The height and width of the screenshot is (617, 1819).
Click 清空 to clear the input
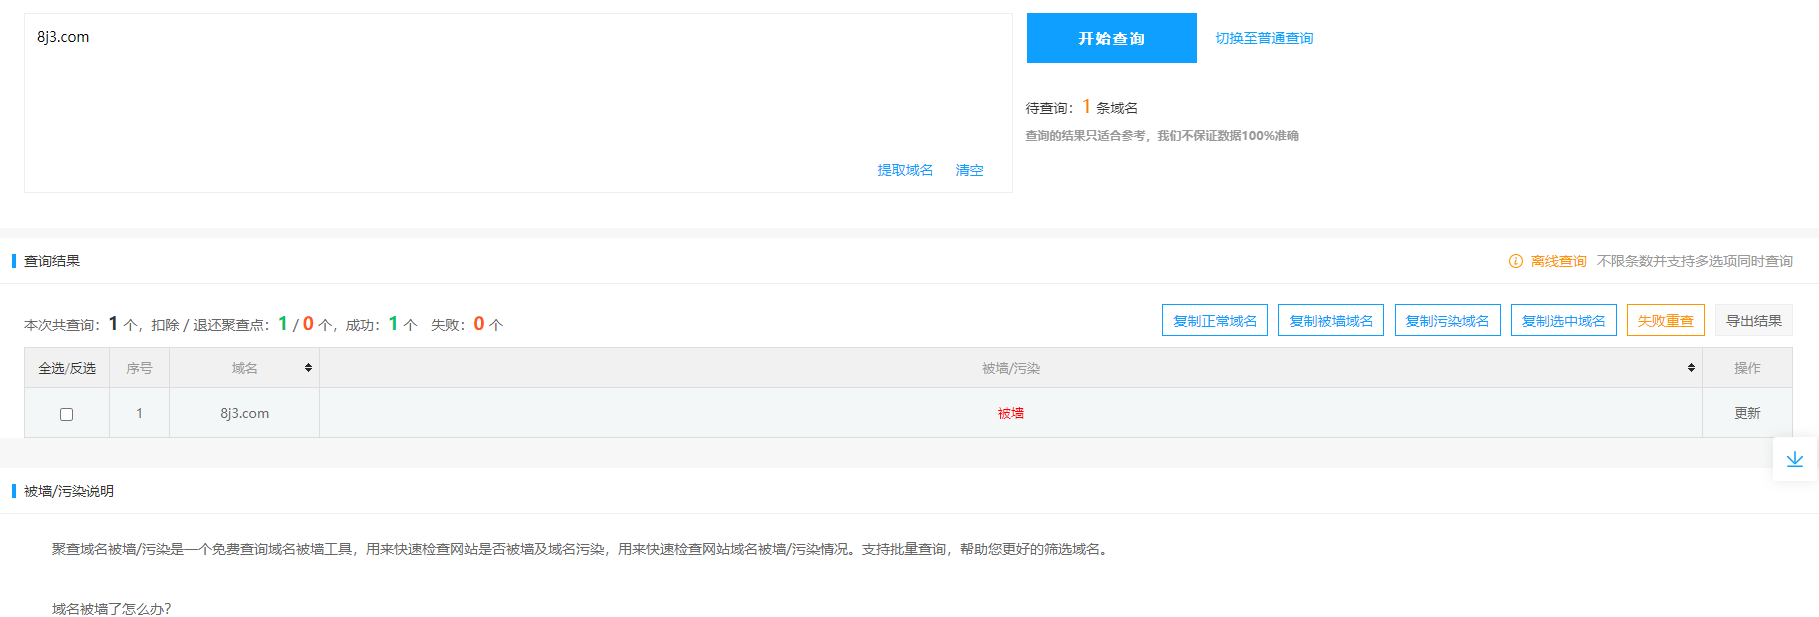point(969,170)
